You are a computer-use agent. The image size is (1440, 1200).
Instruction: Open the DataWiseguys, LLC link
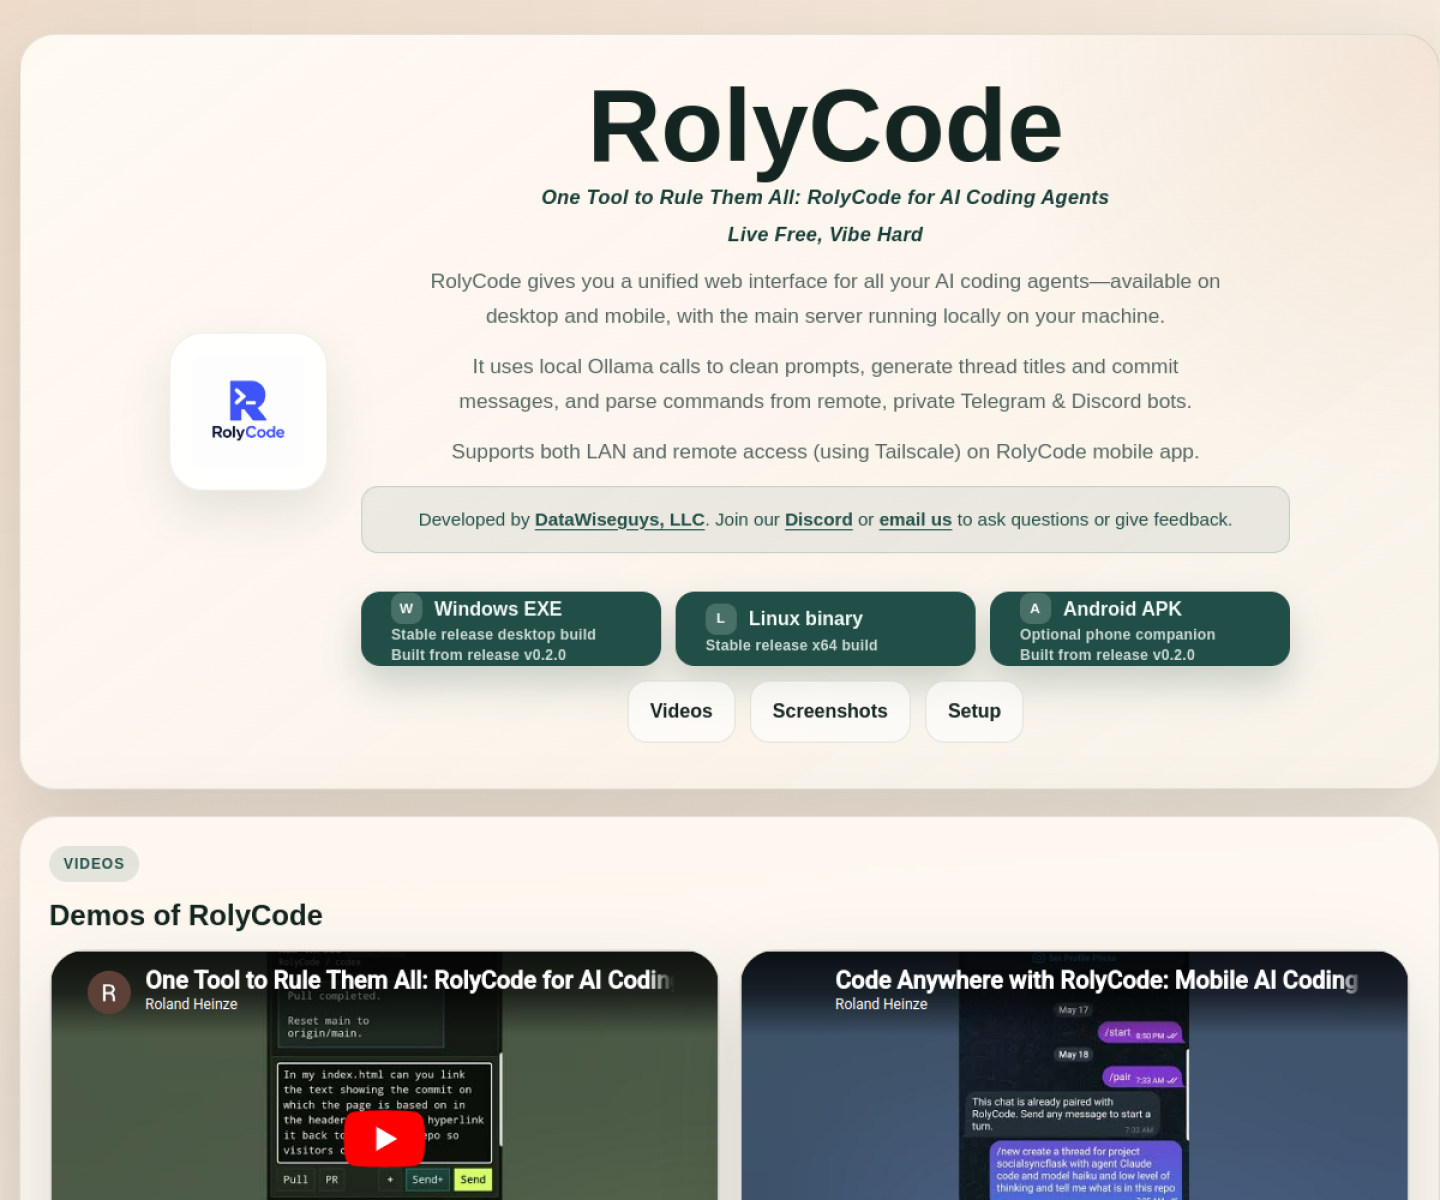tap(620, 520)
